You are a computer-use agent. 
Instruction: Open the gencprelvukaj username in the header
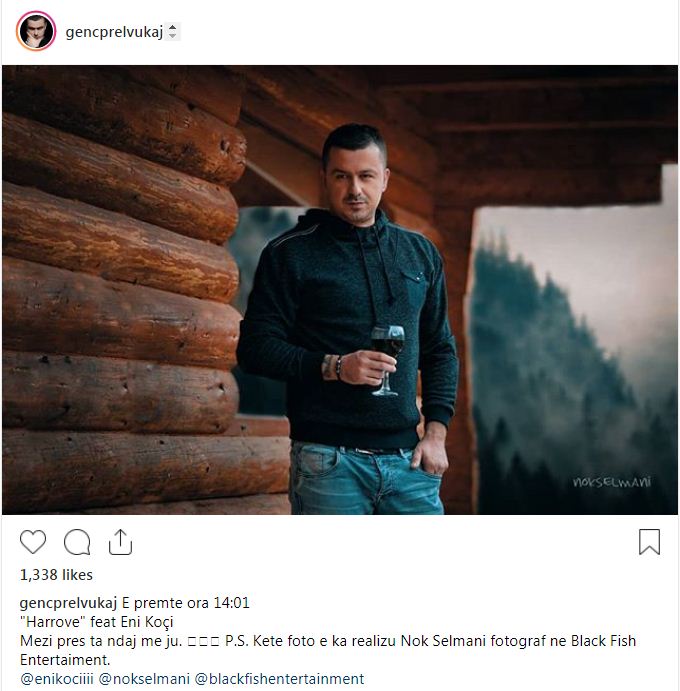(x=114, y=32)
